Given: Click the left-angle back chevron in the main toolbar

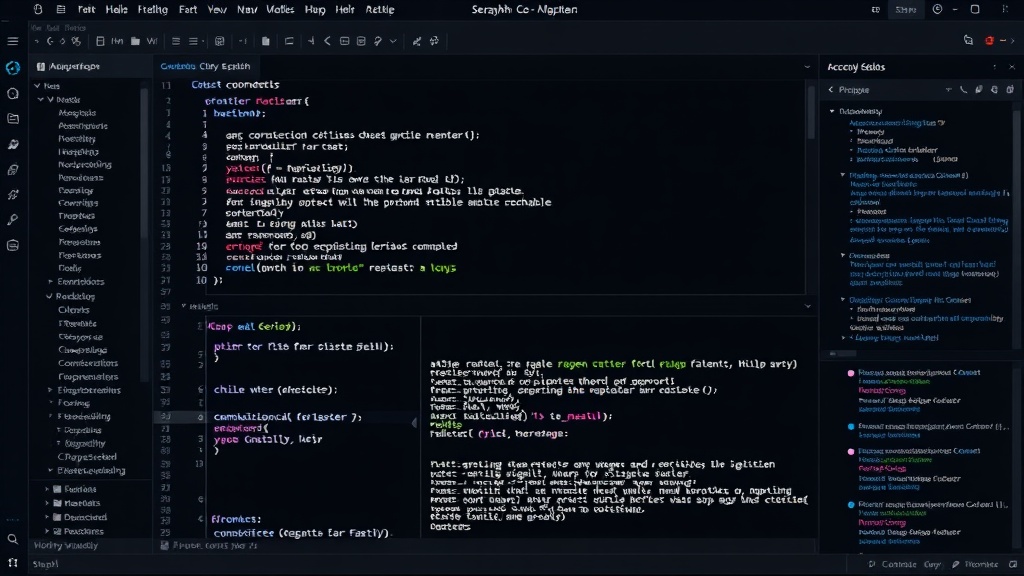Looking at the screenshot, I should click(x=327, y=41).
